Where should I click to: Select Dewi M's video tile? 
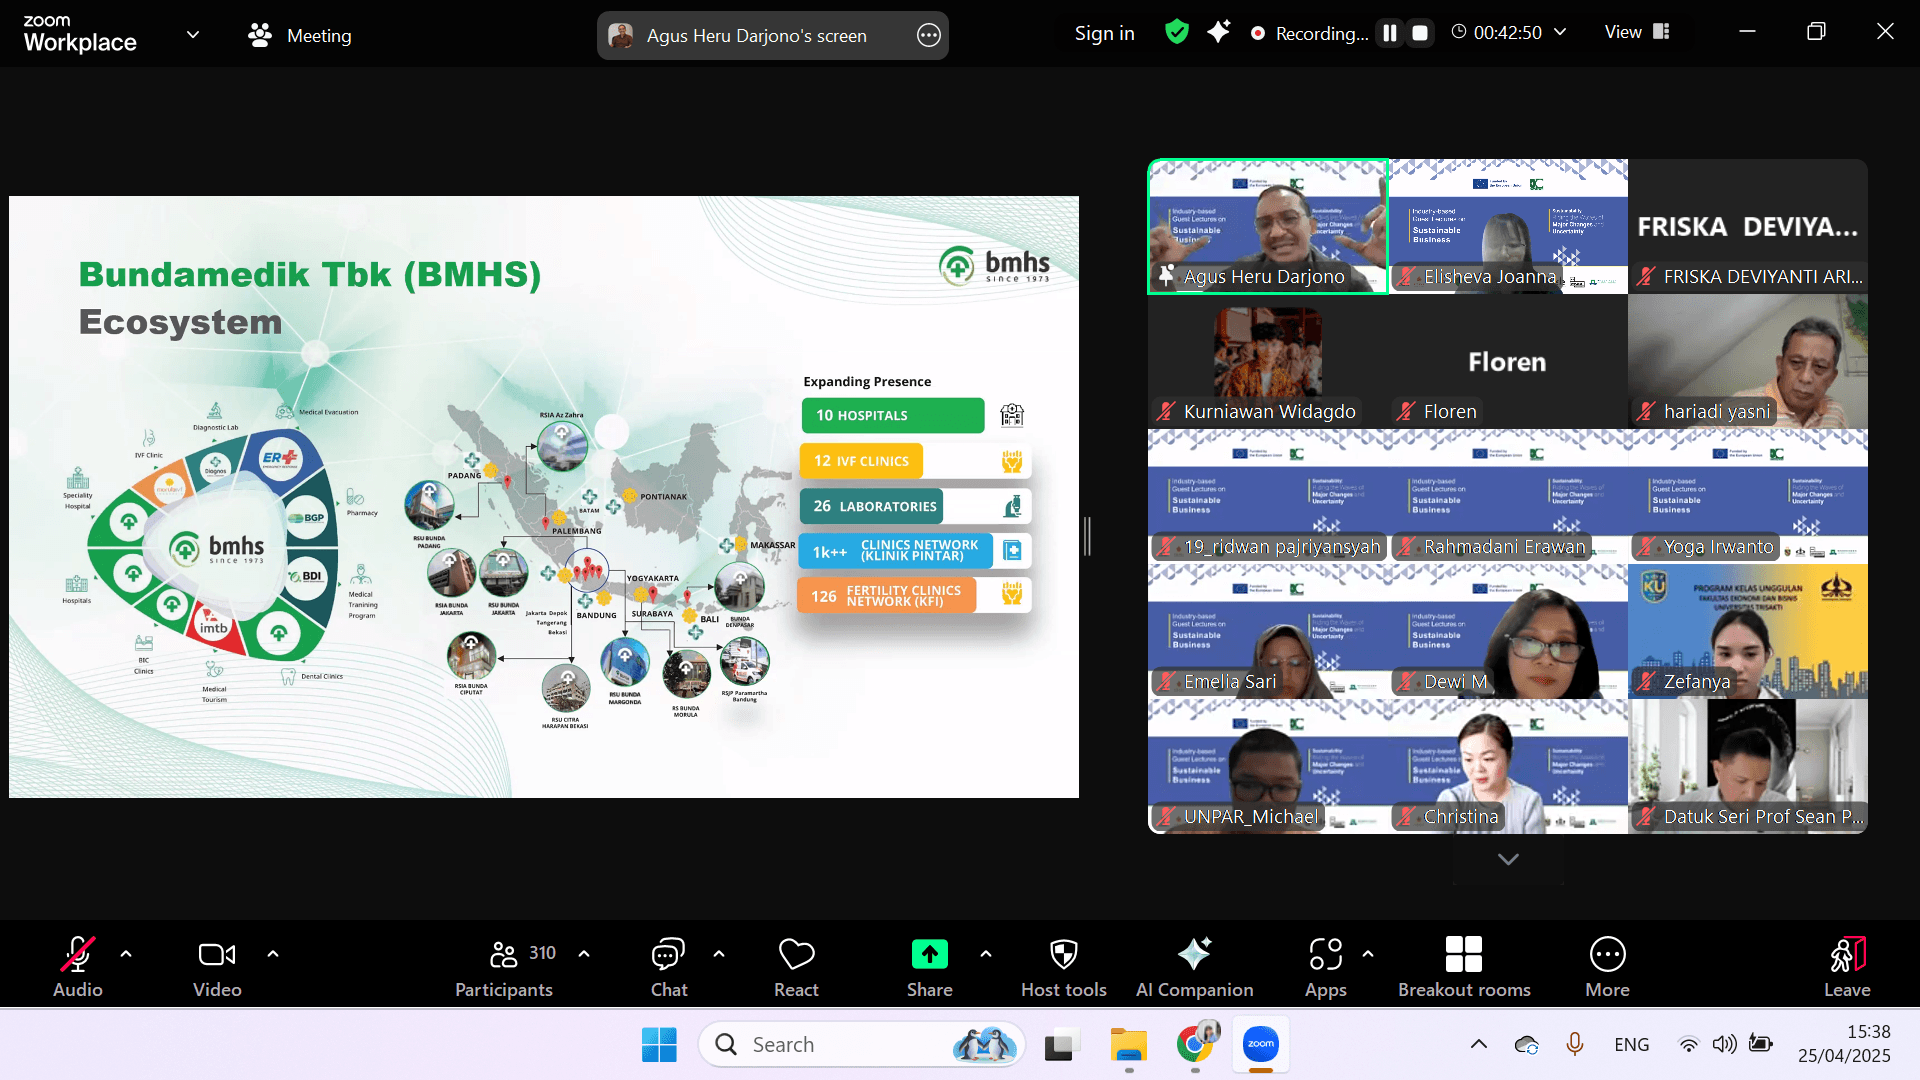pos(1508,632)
